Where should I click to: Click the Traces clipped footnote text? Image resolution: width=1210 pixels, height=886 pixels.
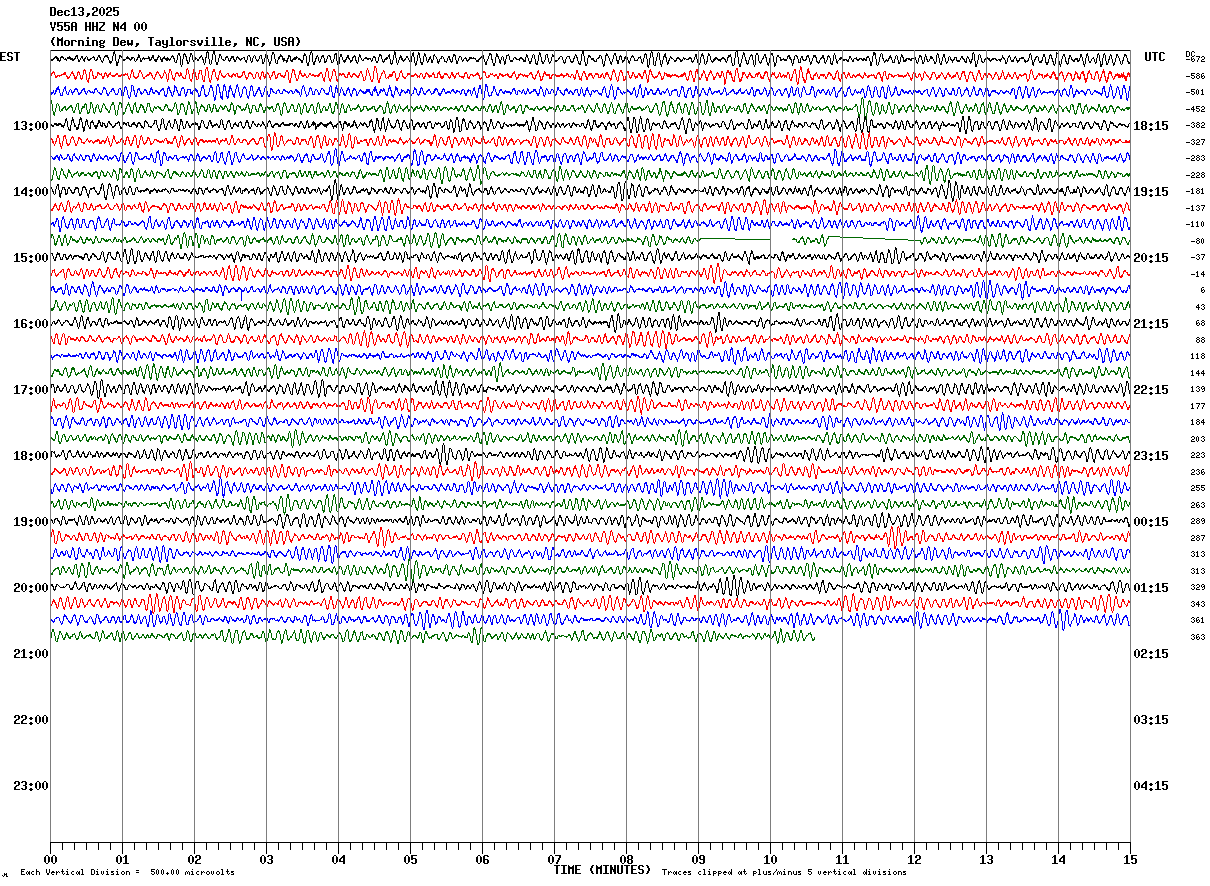pyautogui.click(x=784, y=873)
